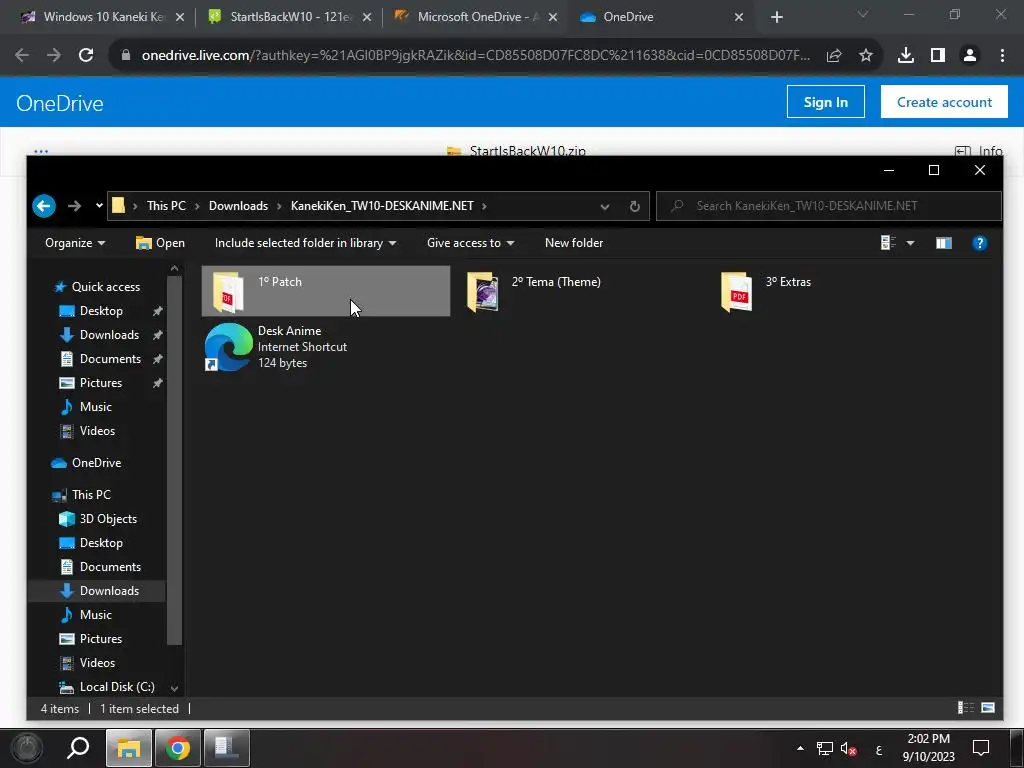Open the clock and date flyout
Screen dimensions: 1024x768
[x=928, y=748]
